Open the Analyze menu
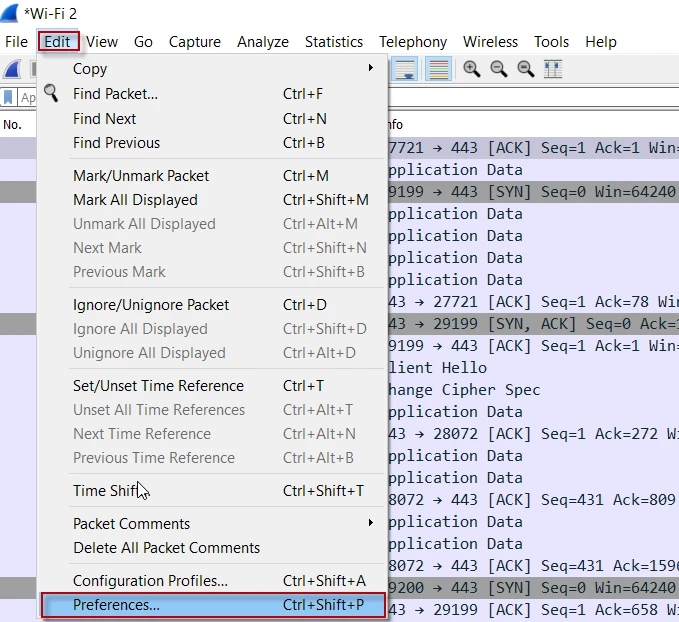679x622 pixels. pos(262,42)
